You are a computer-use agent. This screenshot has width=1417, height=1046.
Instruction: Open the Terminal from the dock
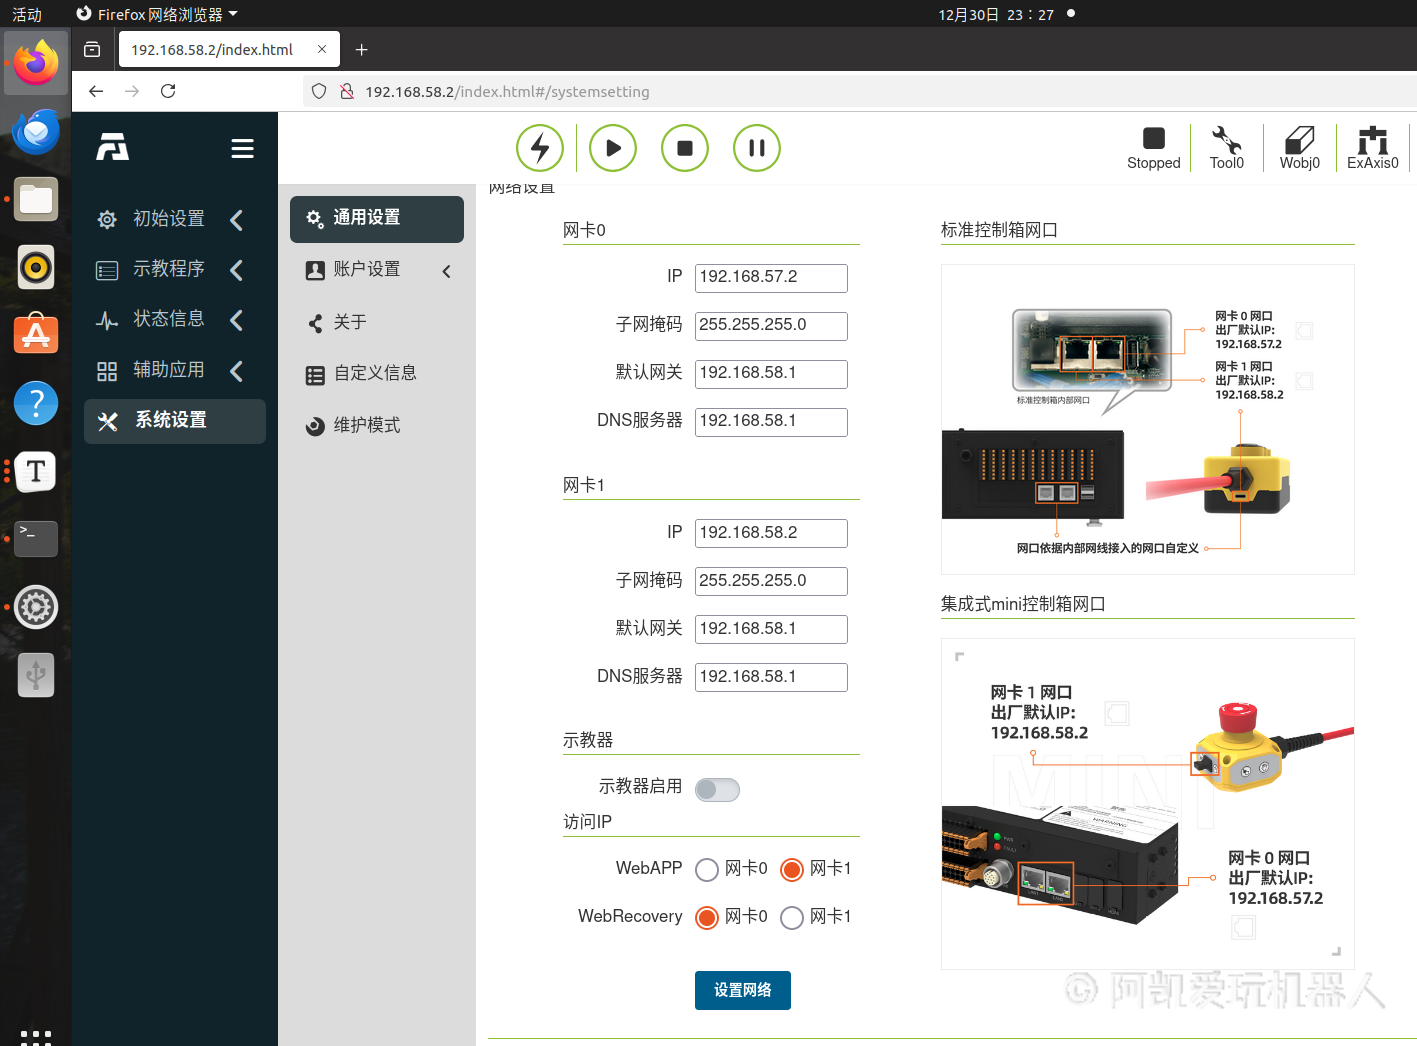click(36, 538)
